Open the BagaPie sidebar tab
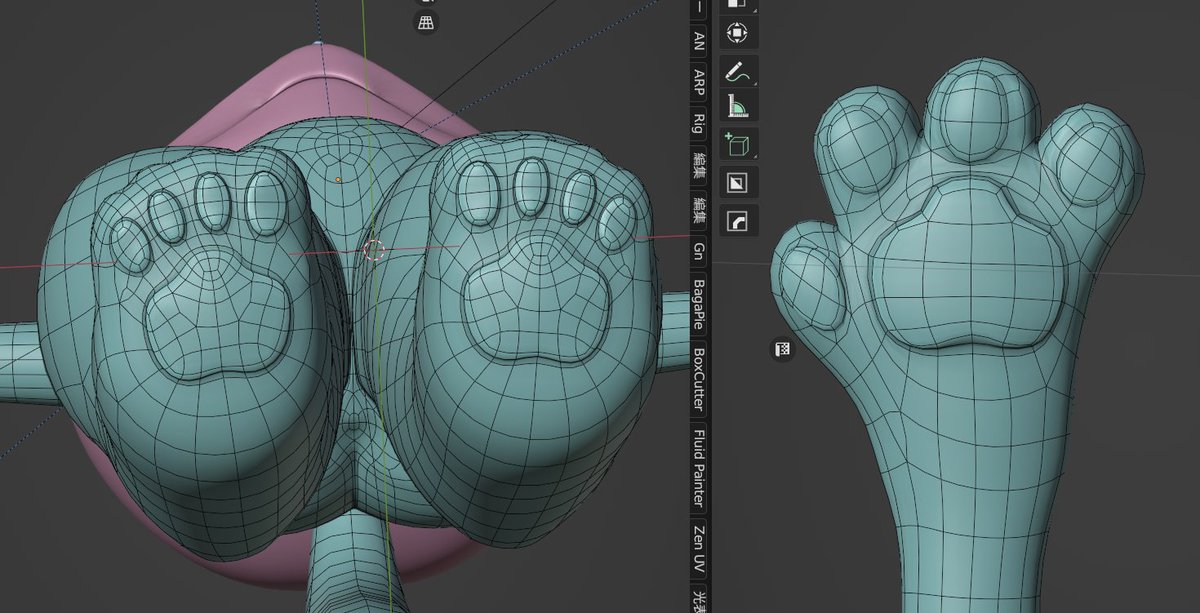 (x=700, y=306)
